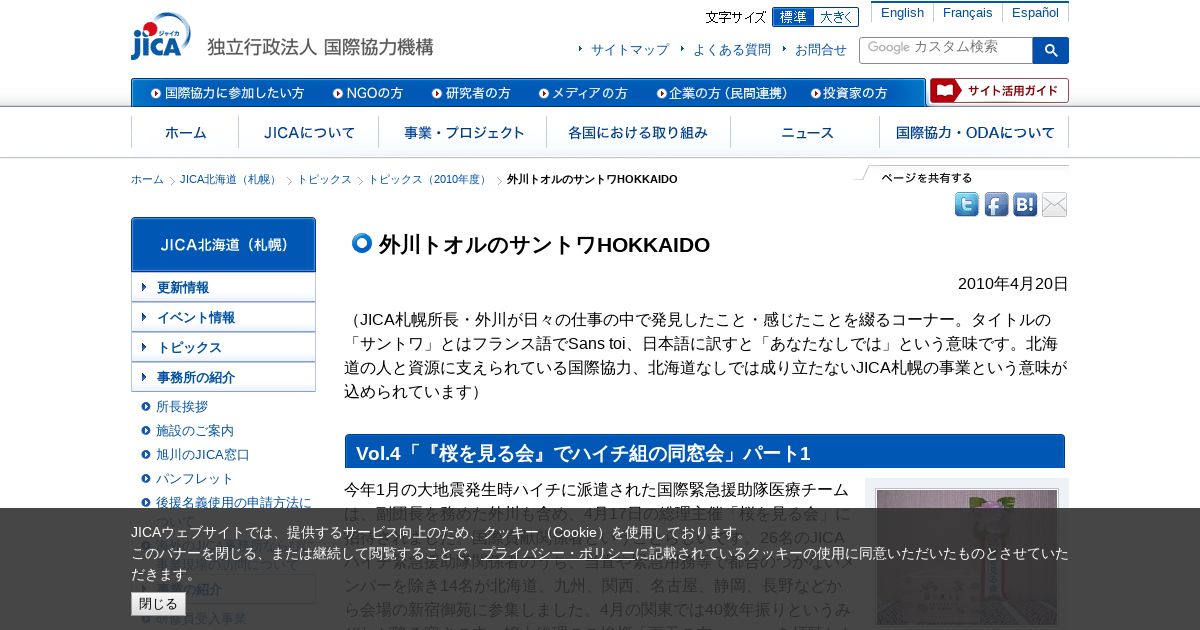Image resolution: width=1200 pixels, height=630 pixels.
Task: Open ニュース main tab
Action: pos(805,132)
